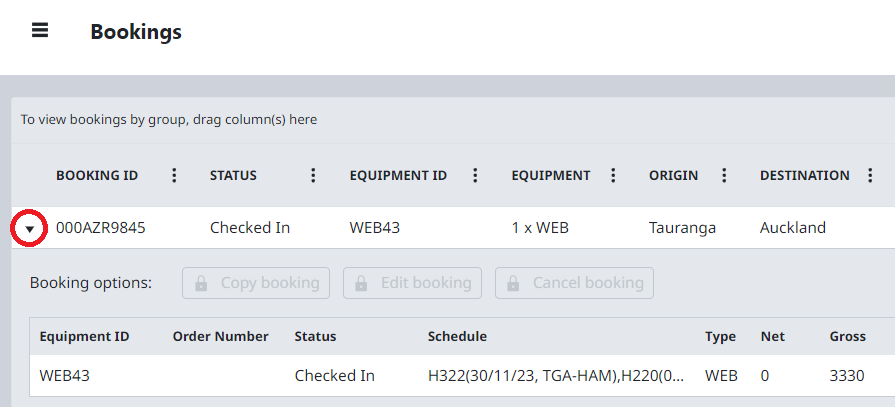
Task: Click the Auckland destination cell
Action: tap(793, 228)
